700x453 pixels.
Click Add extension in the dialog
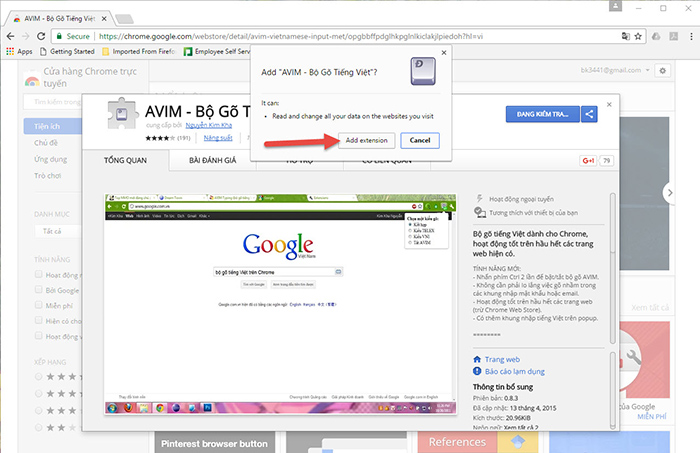[x=367, y=140]
